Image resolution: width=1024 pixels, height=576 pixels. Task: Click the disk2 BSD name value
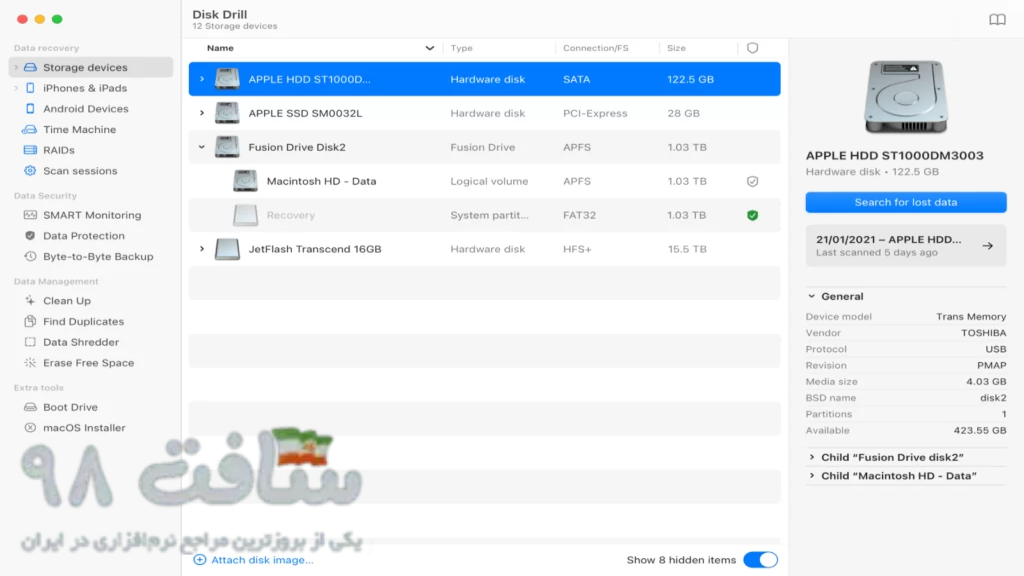pos(993,398)
